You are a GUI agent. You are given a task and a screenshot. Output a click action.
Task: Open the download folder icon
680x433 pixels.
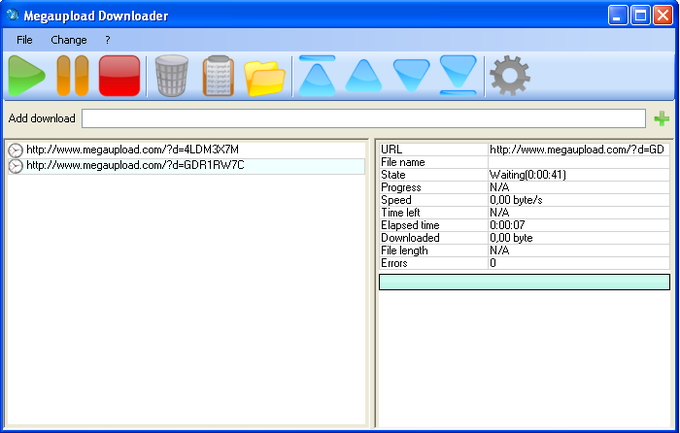[x=265, y=78]
